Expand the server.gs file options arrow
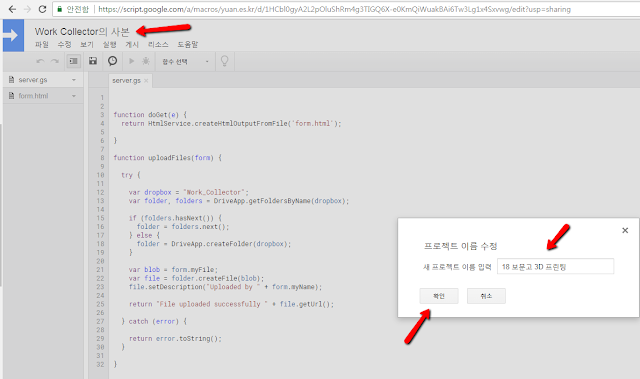Image resolution: width=640 pixels, height=379 pixels. click(74, 80)
